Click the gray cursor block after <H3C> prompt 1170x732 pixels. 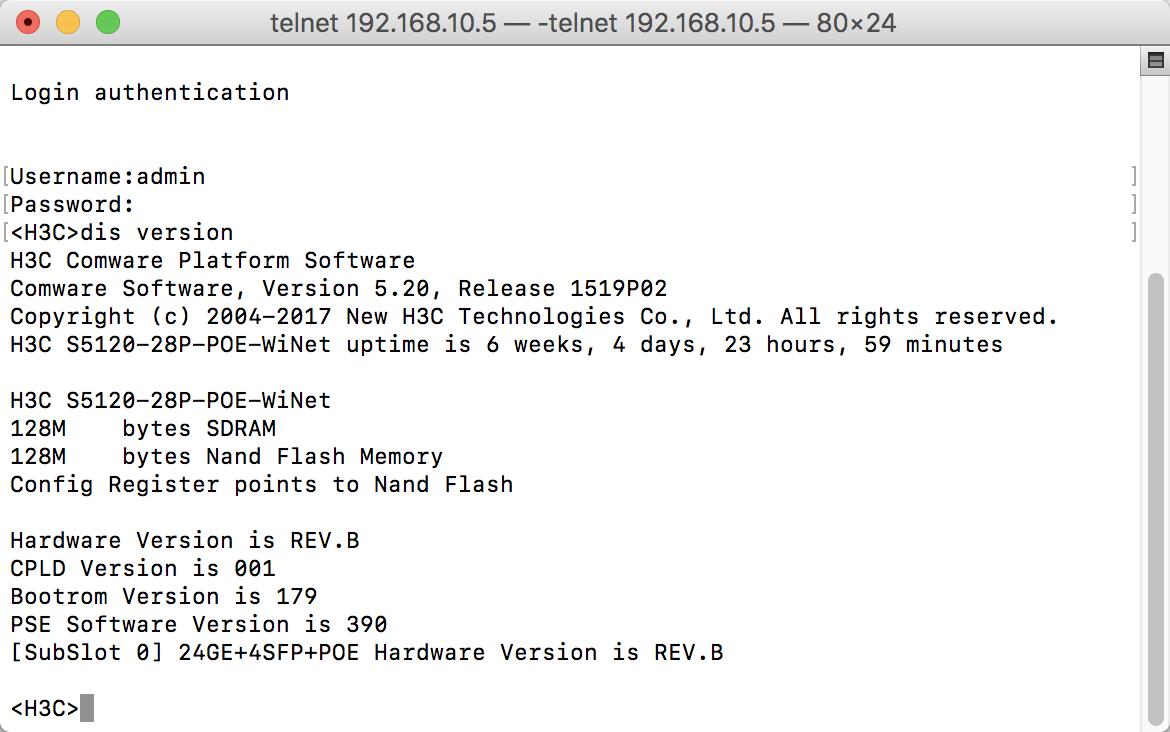87,708
